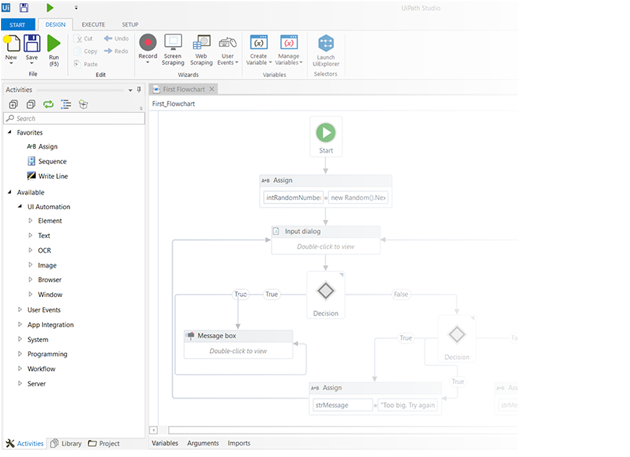Click the Copy command

point(86,51)
